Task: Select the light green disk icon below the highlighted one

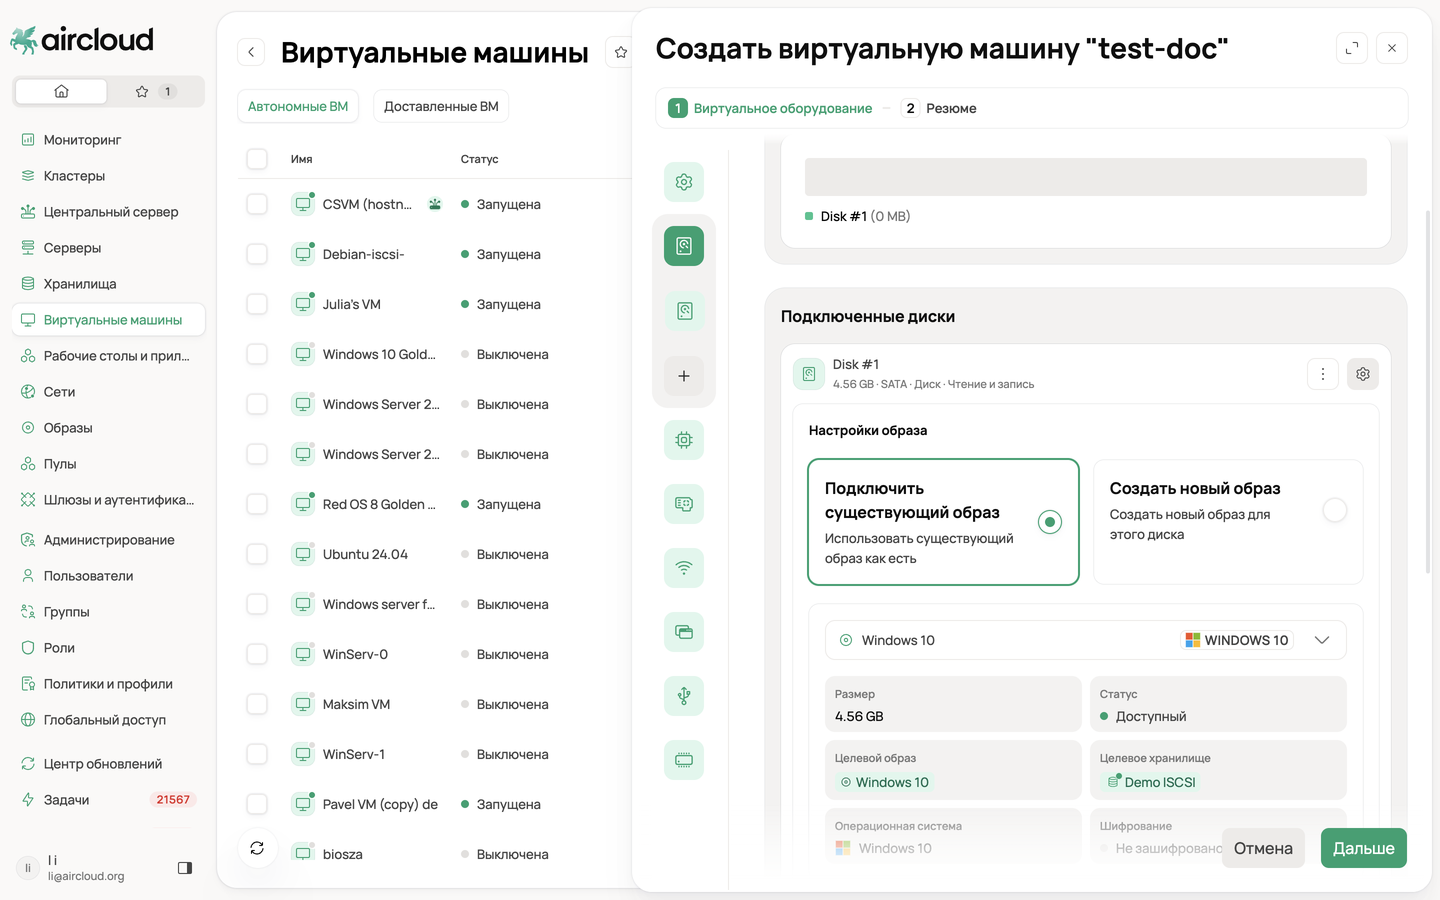Action: 684,311
